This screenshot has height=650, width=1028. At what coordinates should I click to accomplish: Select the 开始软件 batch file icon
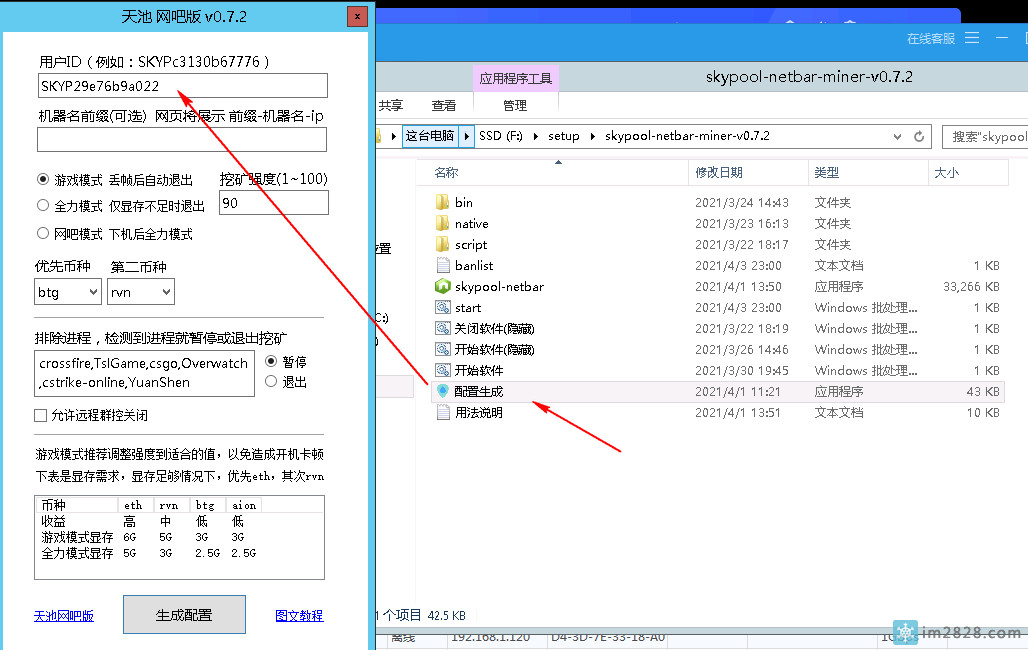443,370
